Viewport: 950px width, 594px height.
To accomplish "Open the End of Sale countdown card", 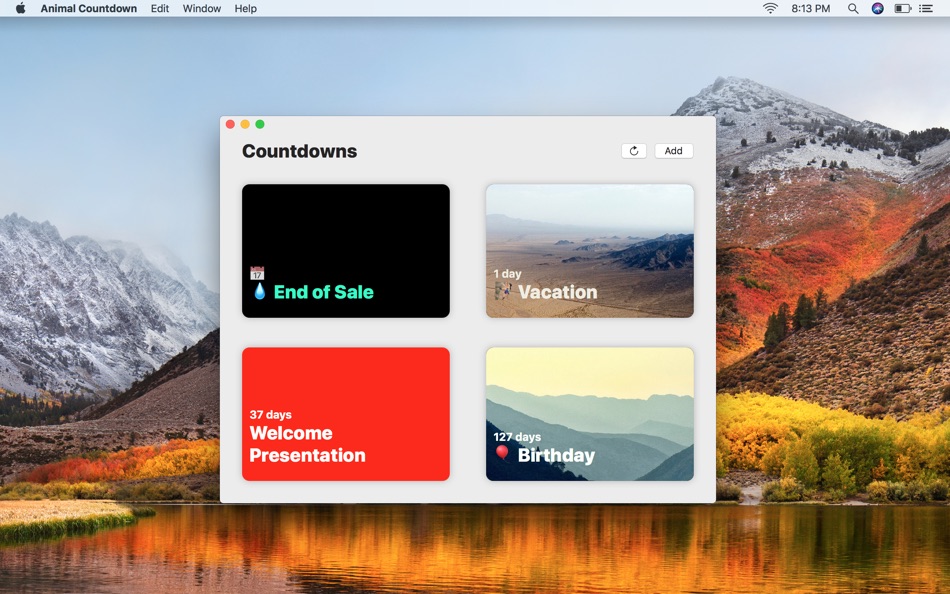I will point(346,251).
